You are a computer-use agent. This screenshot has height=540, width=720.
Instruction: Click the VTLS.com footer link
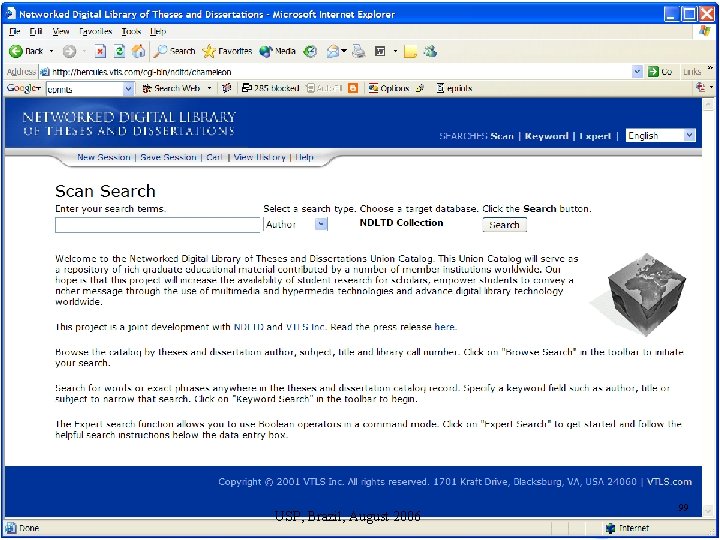click(669, 482)
